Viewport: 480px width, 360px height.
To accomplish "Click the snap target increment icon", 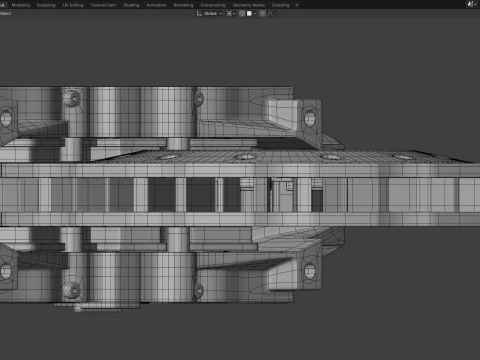I will pyautogui.click(x=249, y=14).
